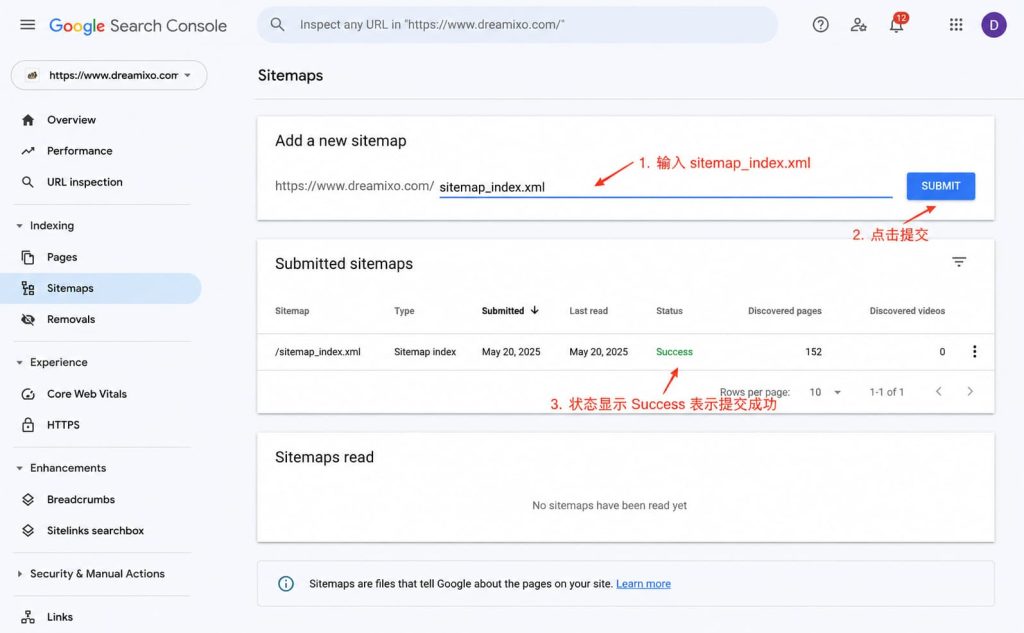Screen dimensions: 1024x633
Task: Open the filter icon in Submitted sitemaps
Action: pyautogui.click(x=959, y=262)
